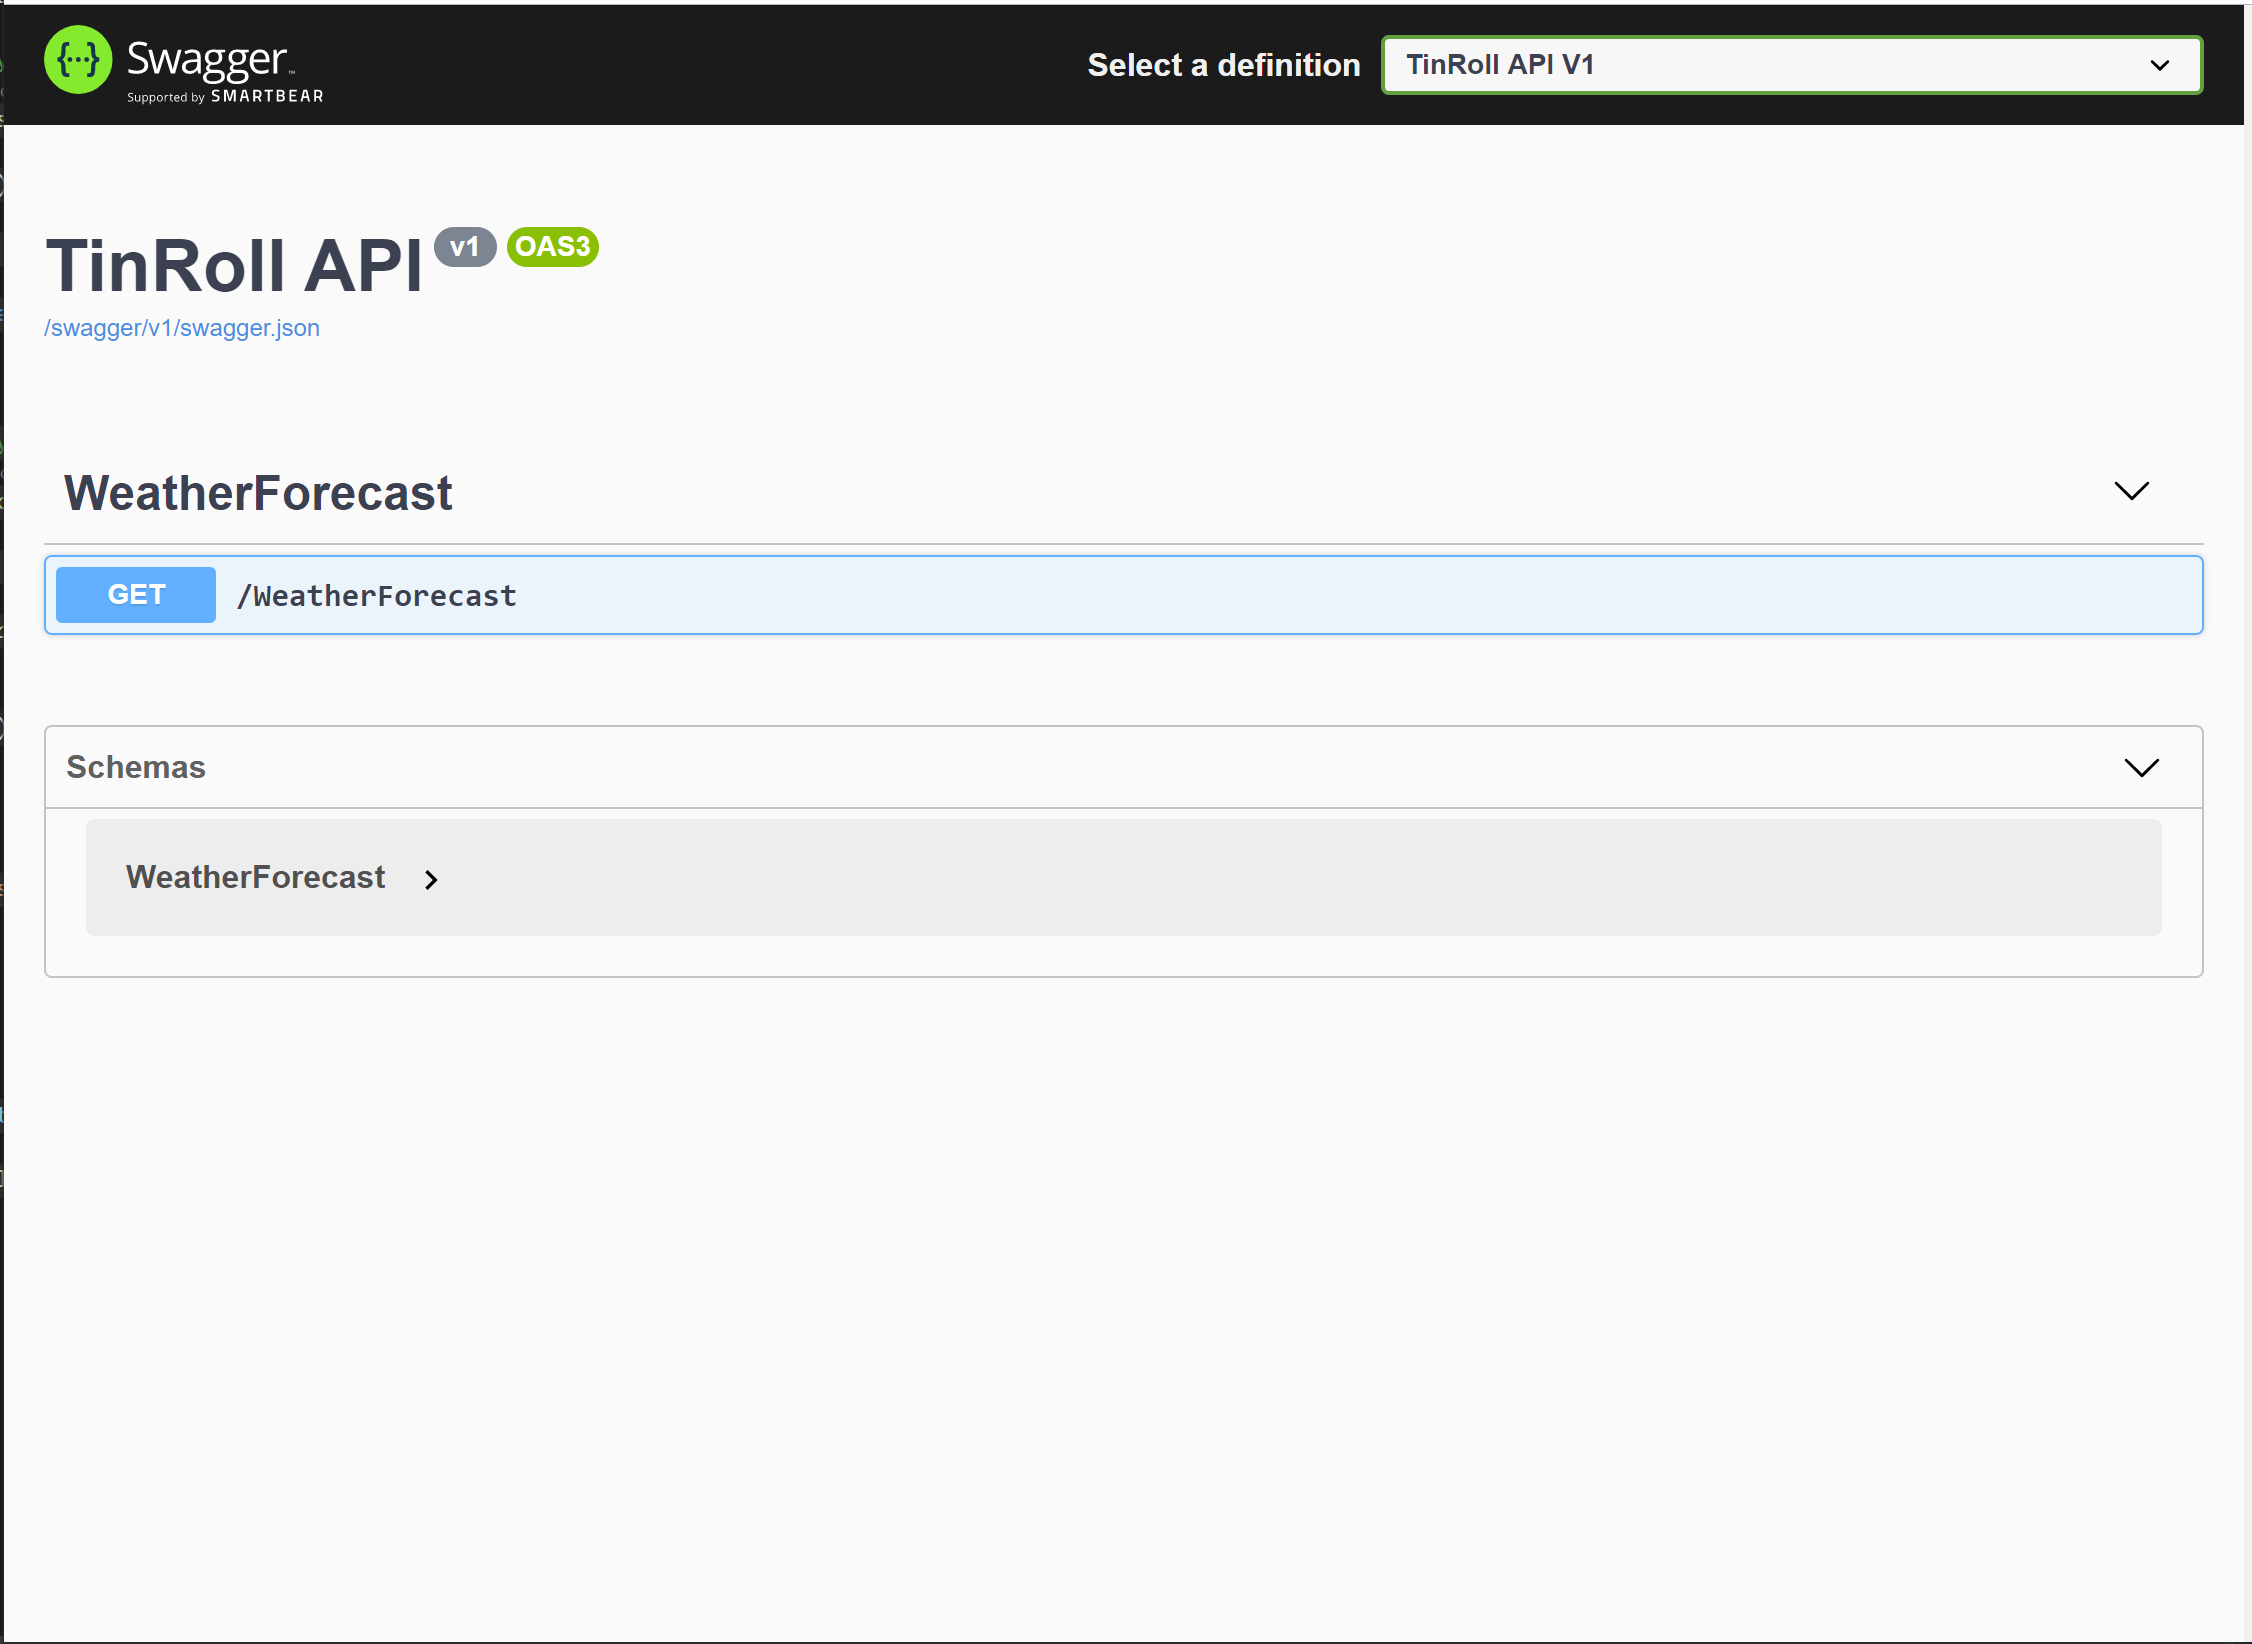Click the Supported by SMARTBEAR text
The image size is (2252, 1644).
pos(225,97)
